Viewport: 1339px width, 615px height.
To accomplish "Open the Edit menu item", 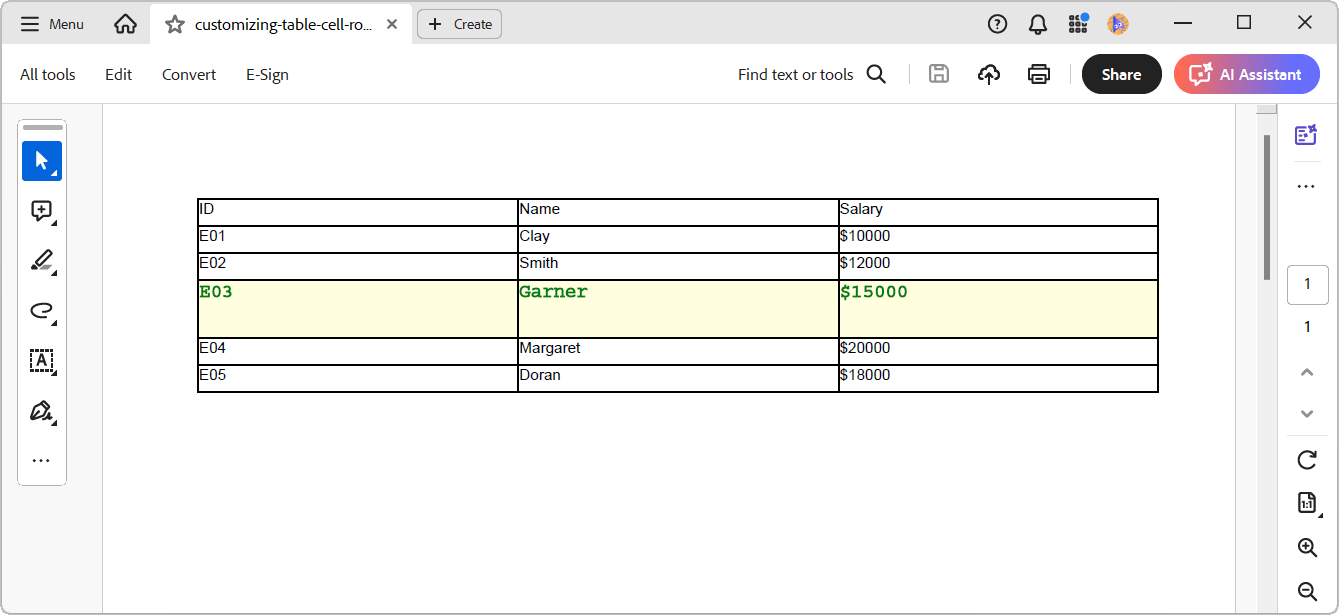I will click(119, 74).
